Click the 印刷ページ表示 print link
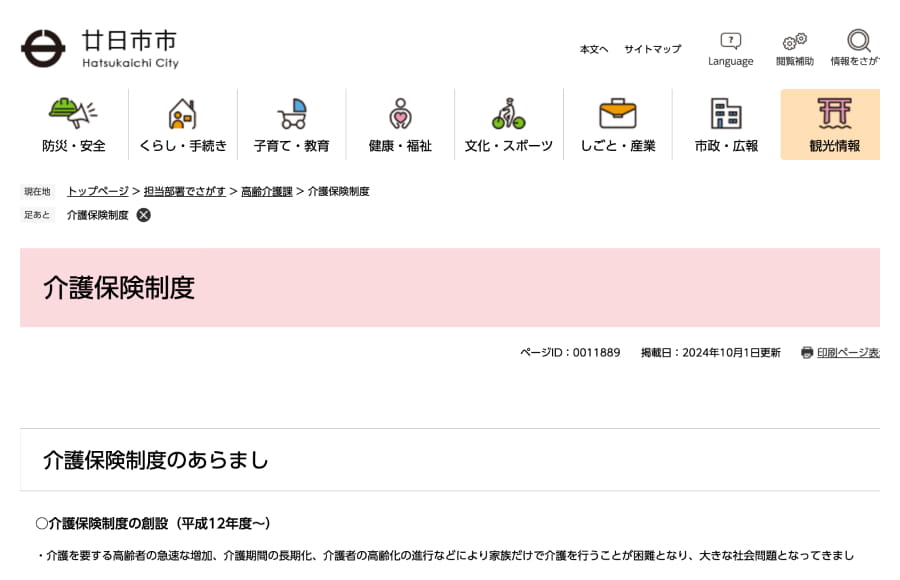The height and width of the screenshot is (580, 900). click(x=847, y=353)
